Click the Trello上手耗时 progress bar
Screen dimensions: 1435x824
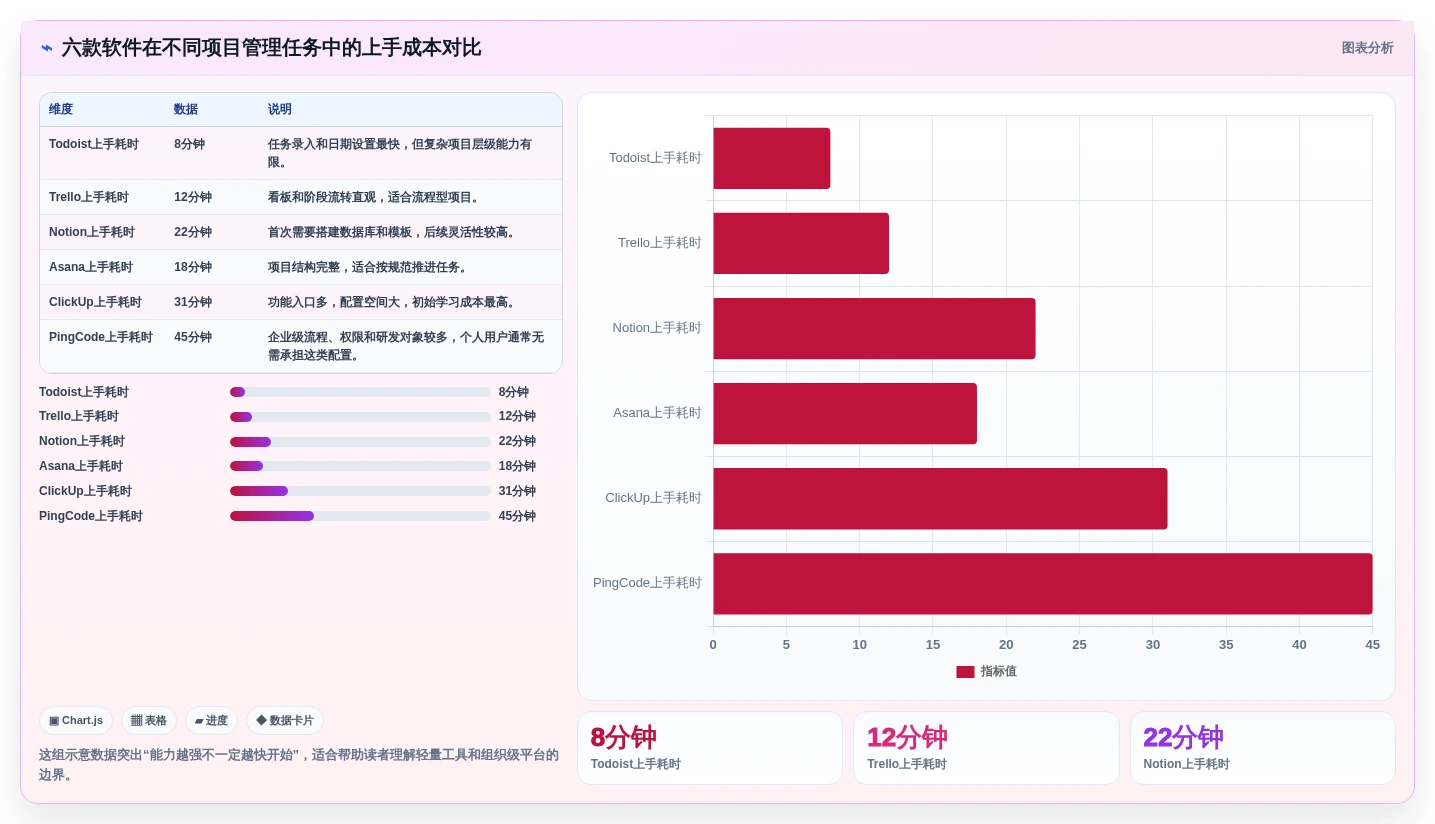[x=360, y=417]
